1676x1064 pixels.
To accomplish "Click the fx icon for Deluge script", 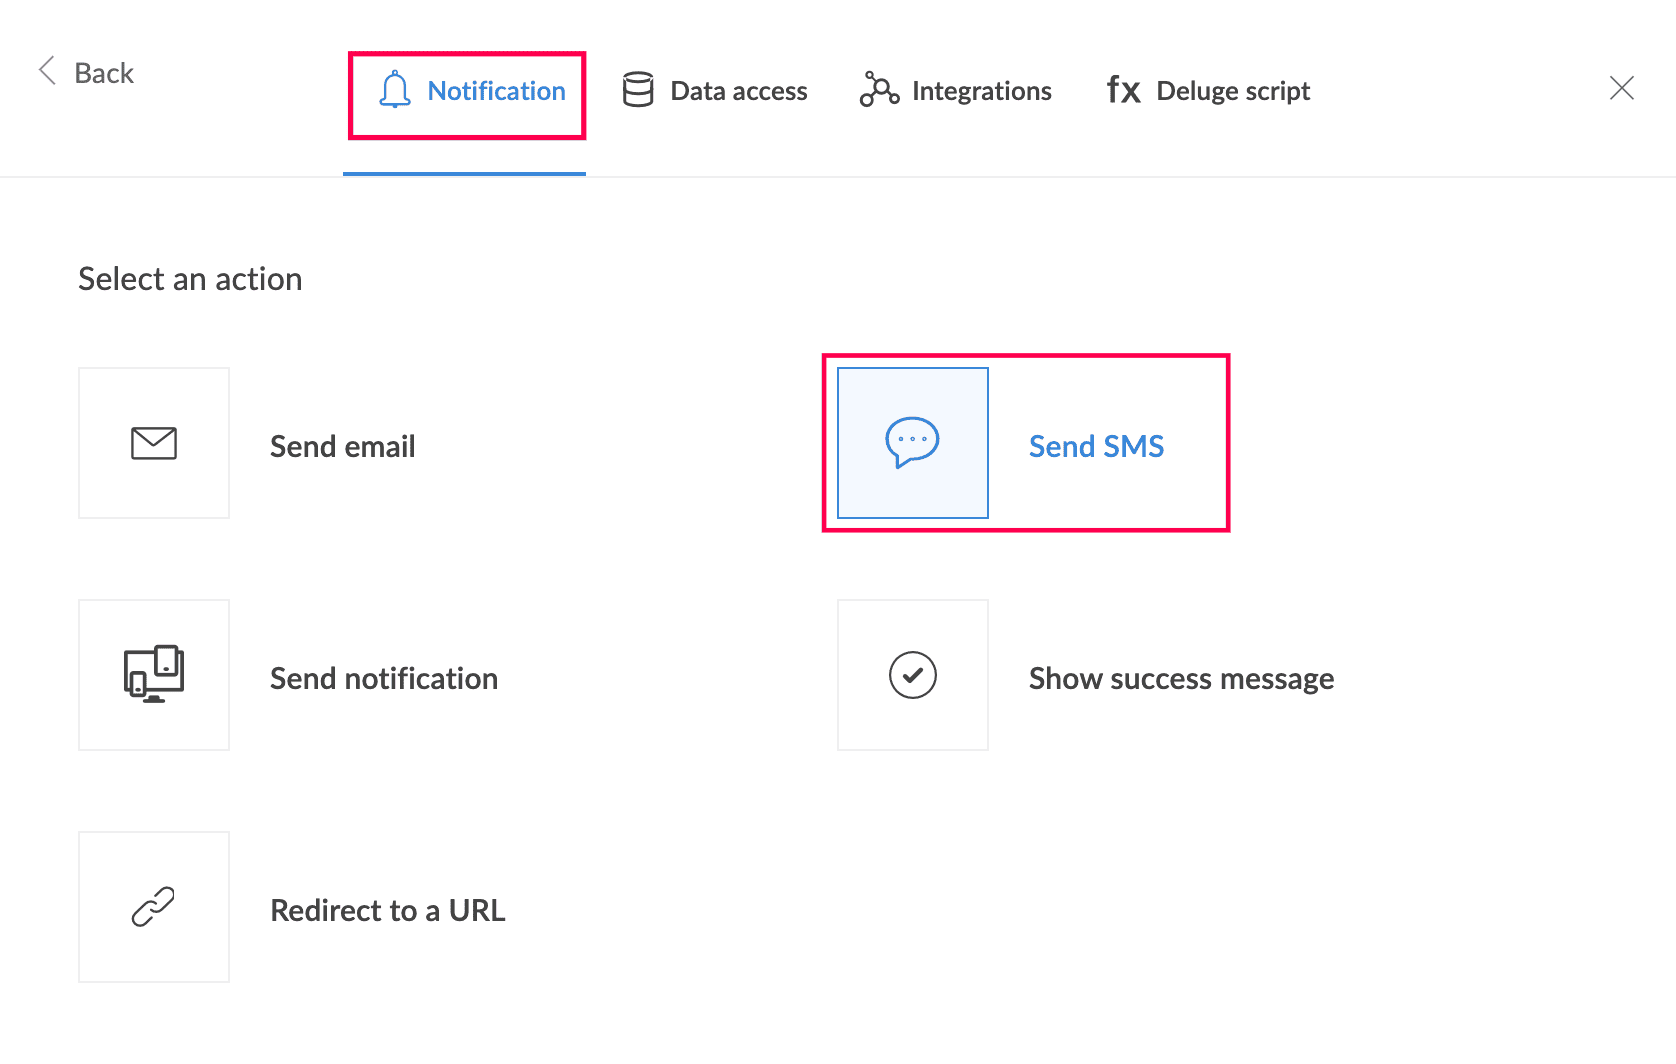I will [1124, 90].
